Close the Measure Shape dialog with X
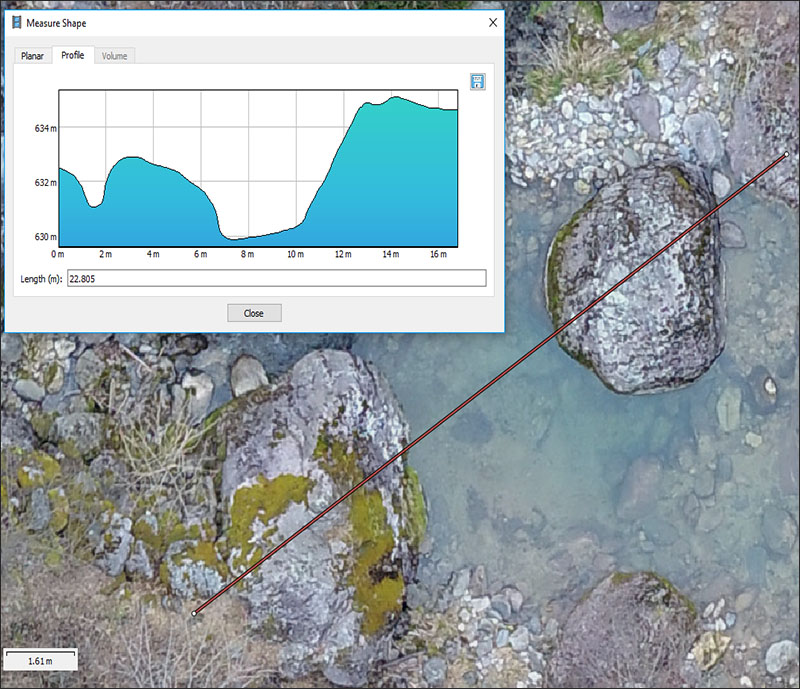Viewport: 800px width, 689px height. coord(493,22)
